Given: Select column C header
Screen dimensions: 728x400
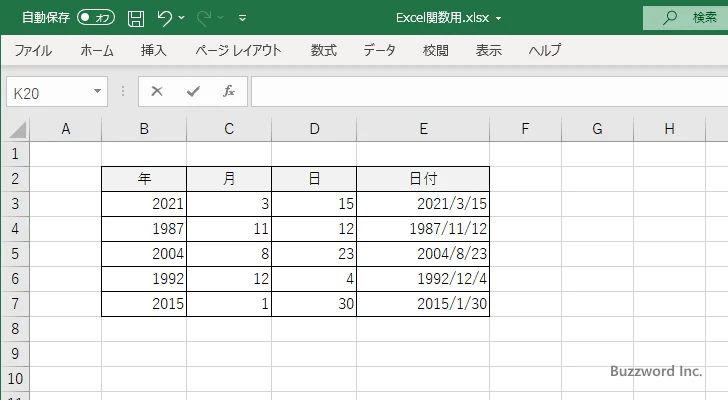Looking at the screenshot, I should click(229, 129).
